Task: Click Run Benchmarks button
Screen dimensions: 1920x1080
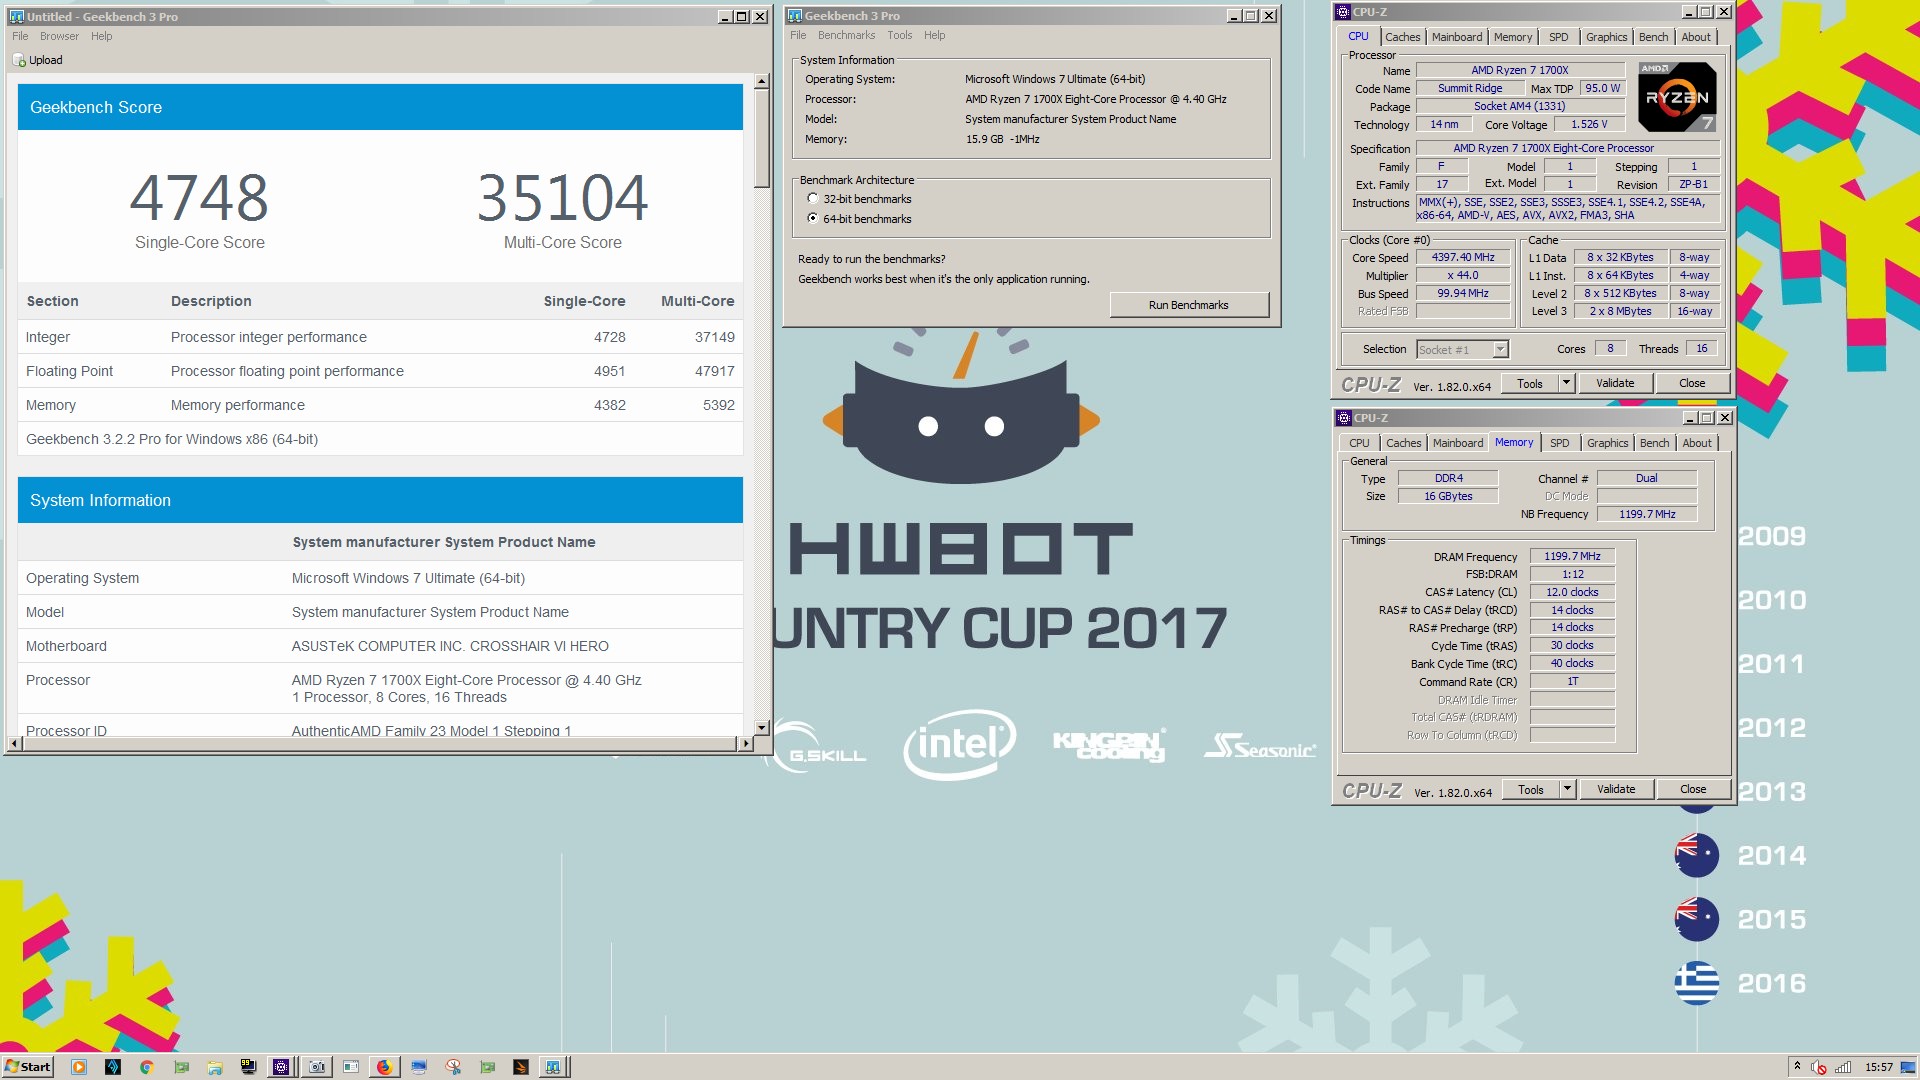Action: (x=1189, y=305)
